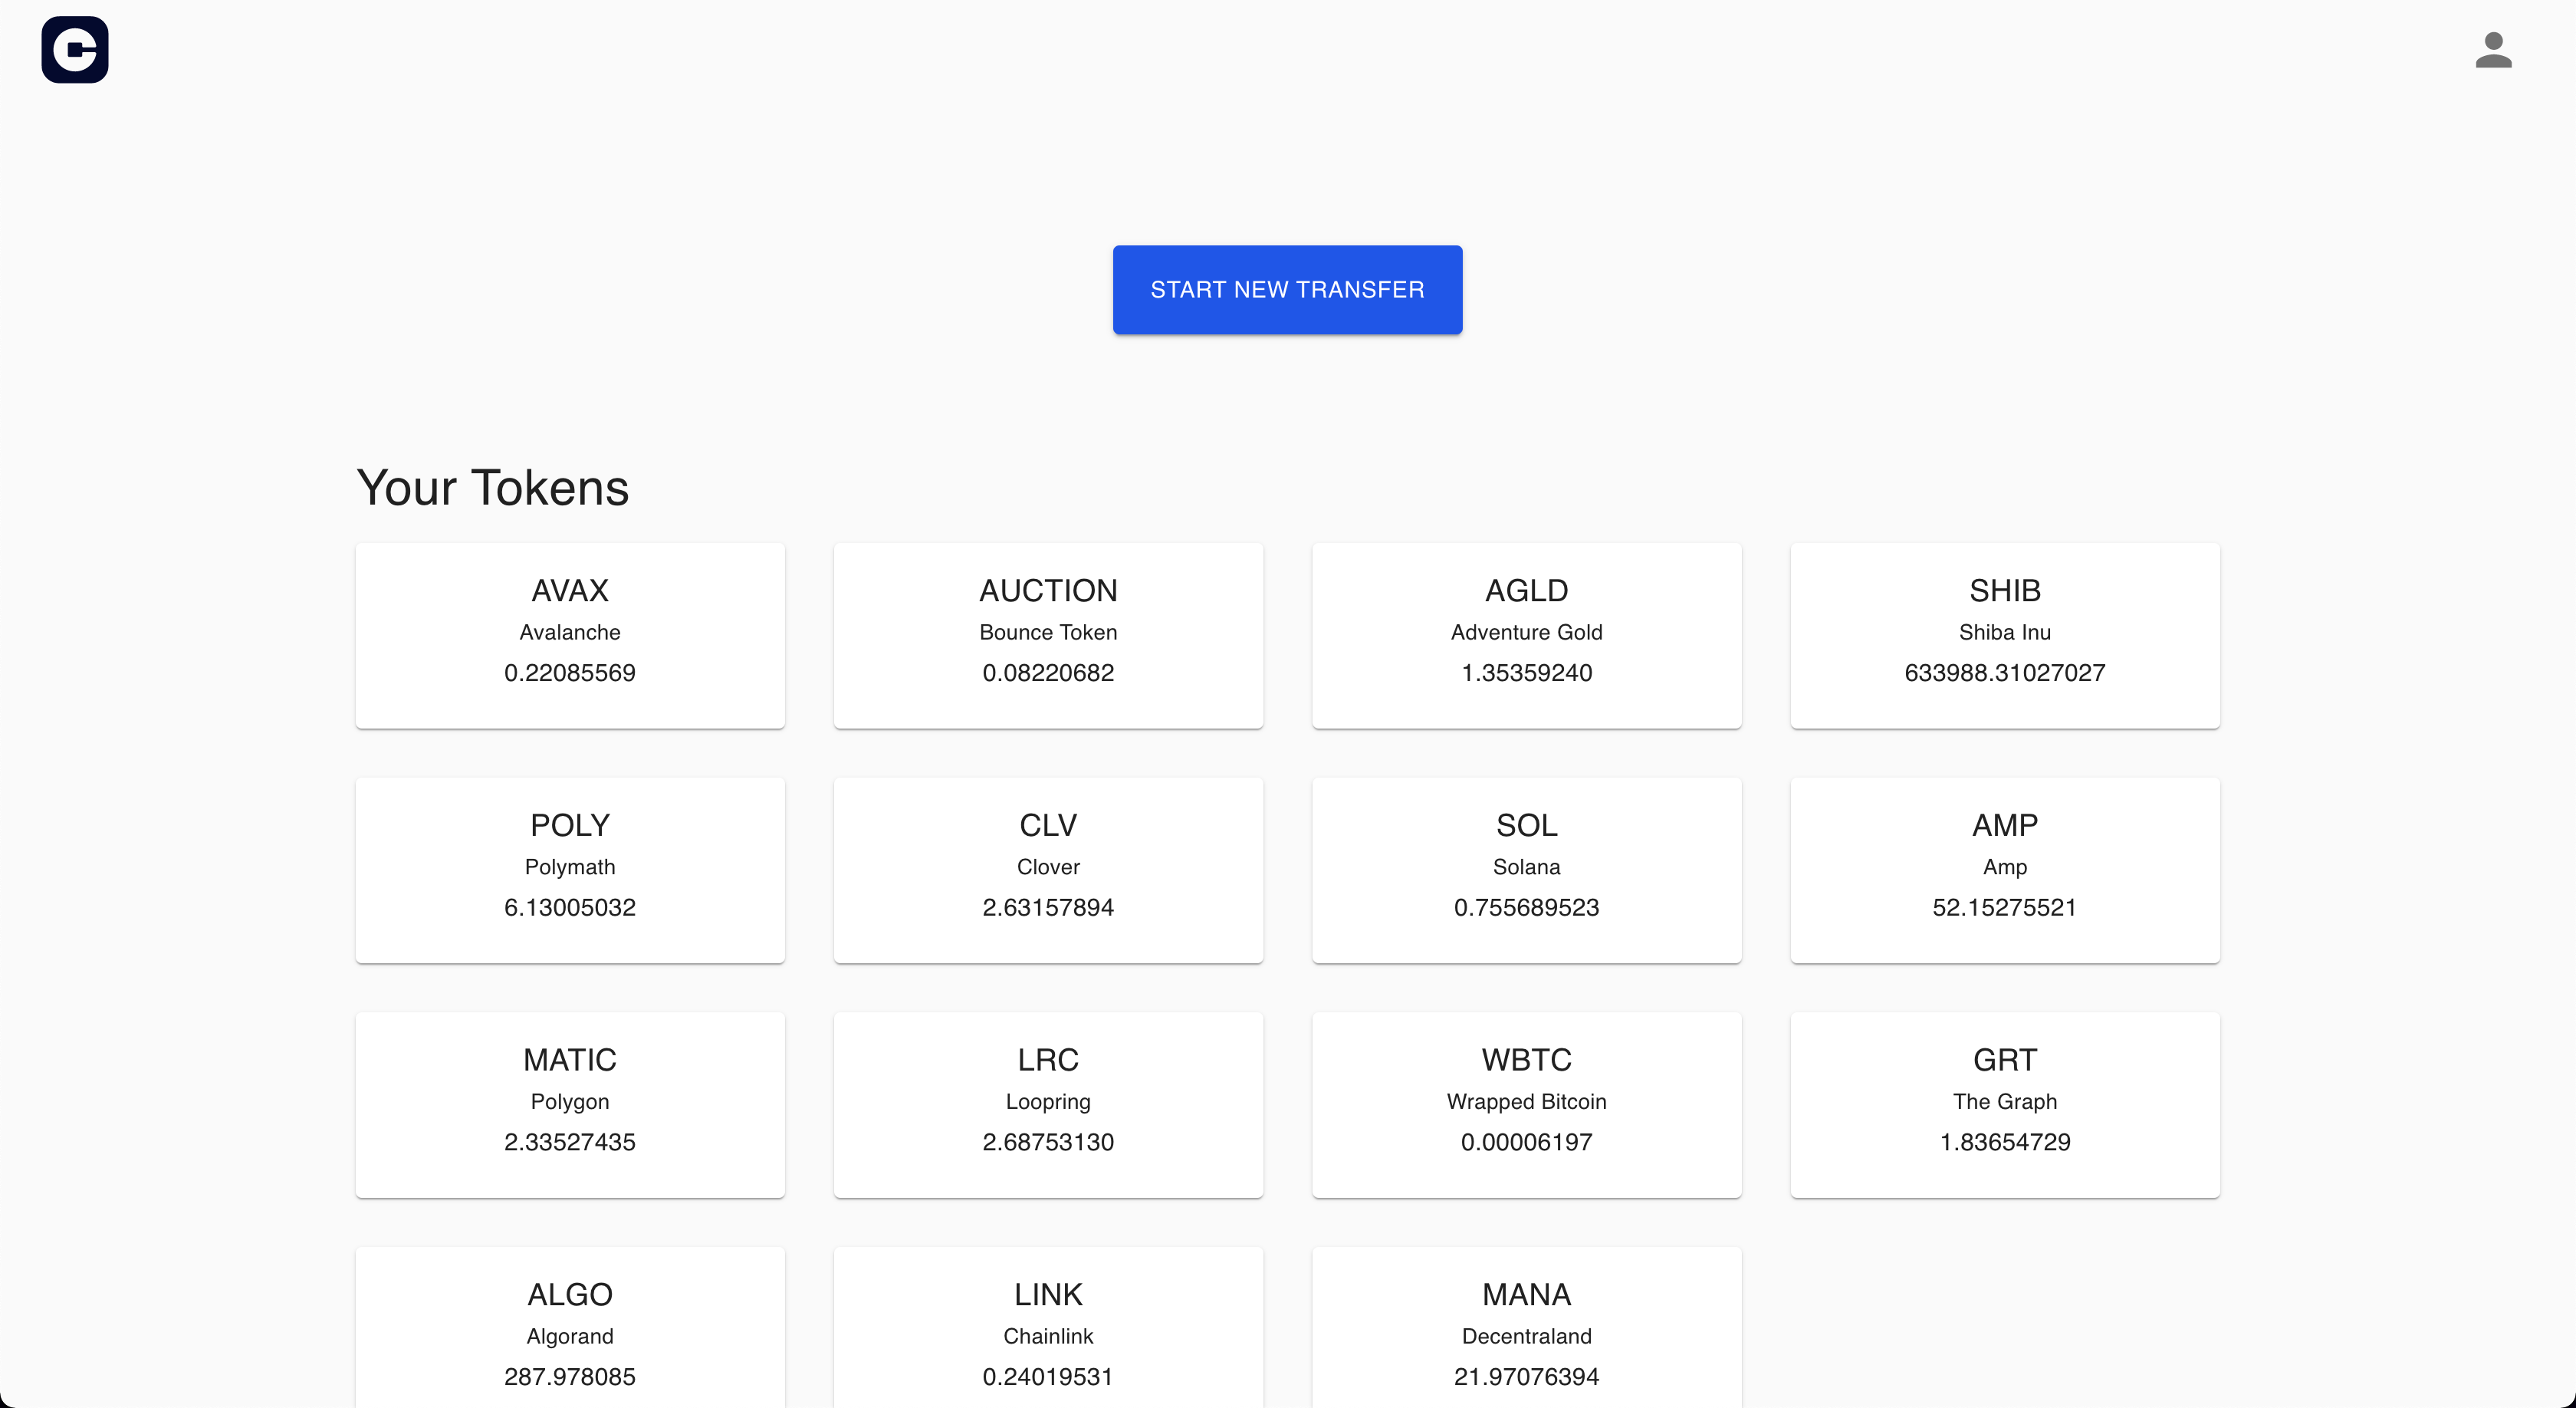
Task: Open the user profile icon
Action: tap(2493, 50)
